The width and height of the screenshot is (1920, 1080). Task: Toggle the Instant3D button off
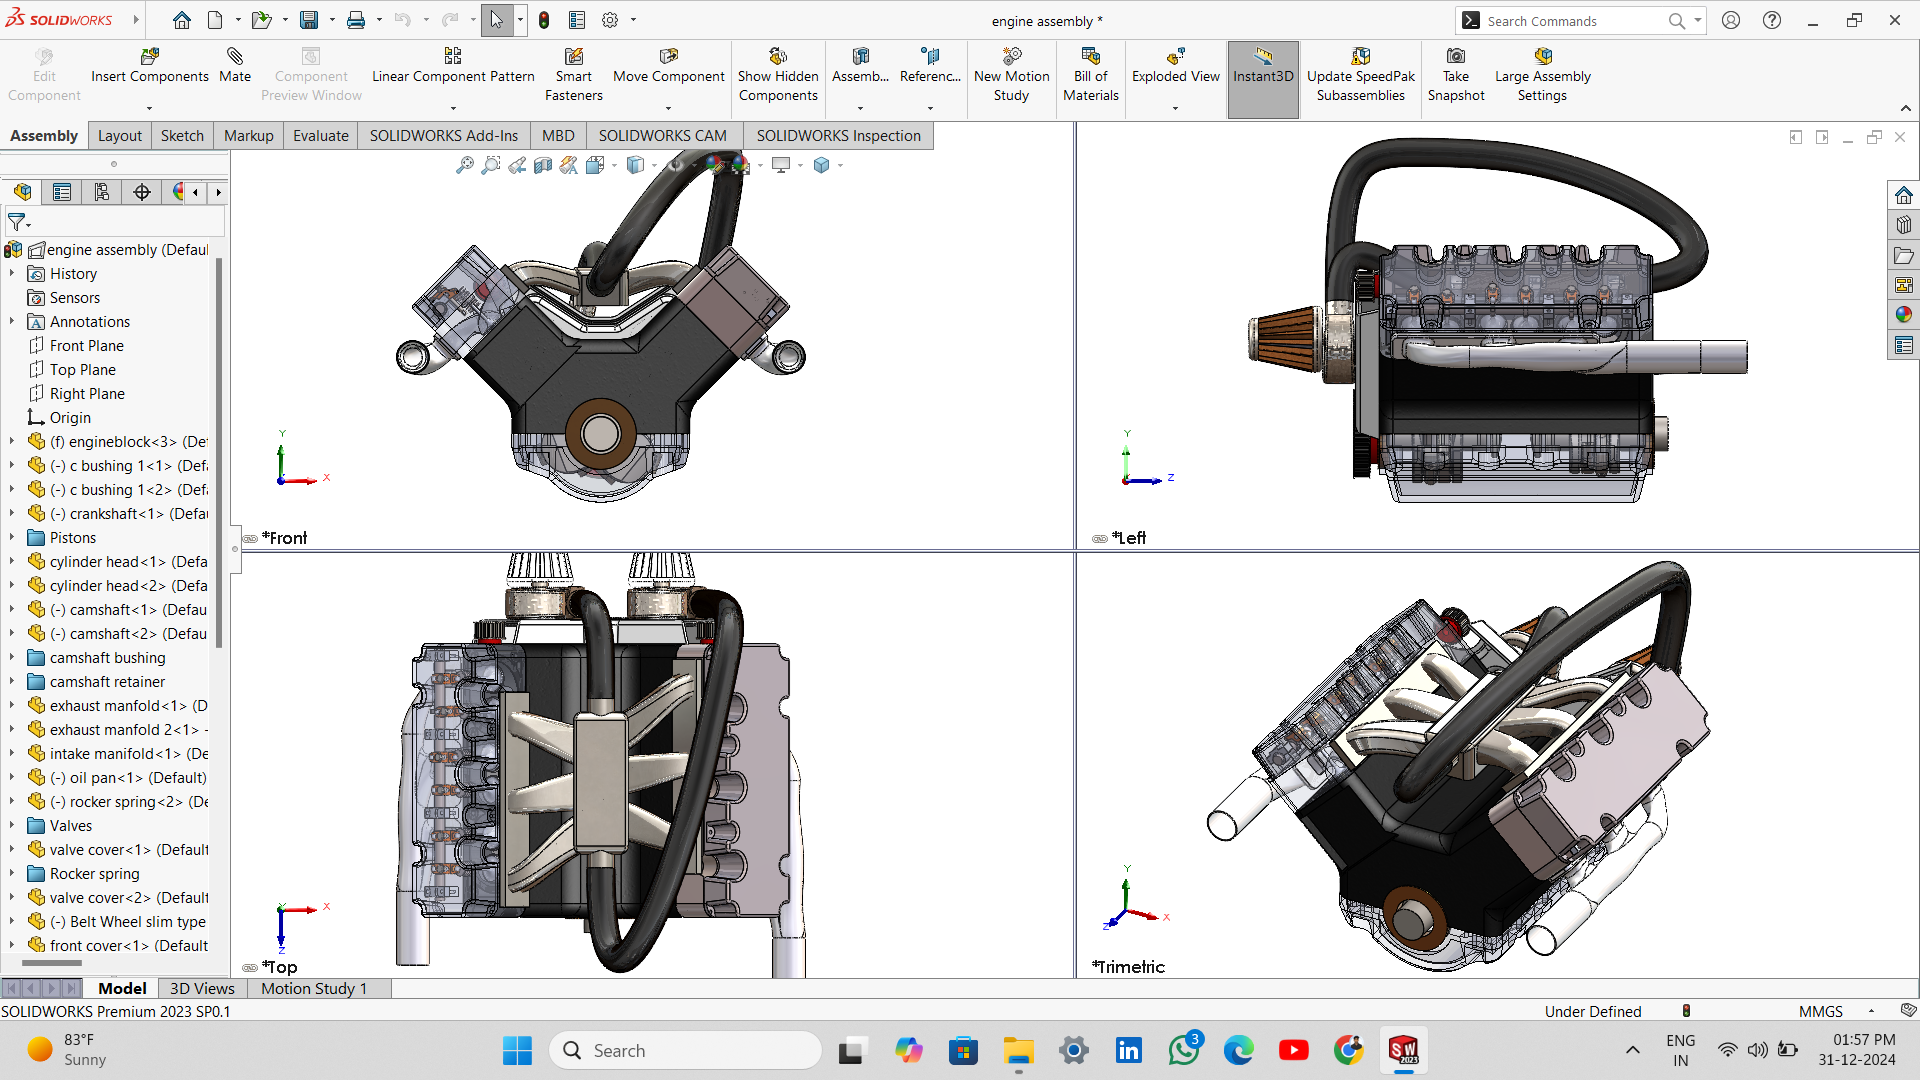pos(1263,66)
